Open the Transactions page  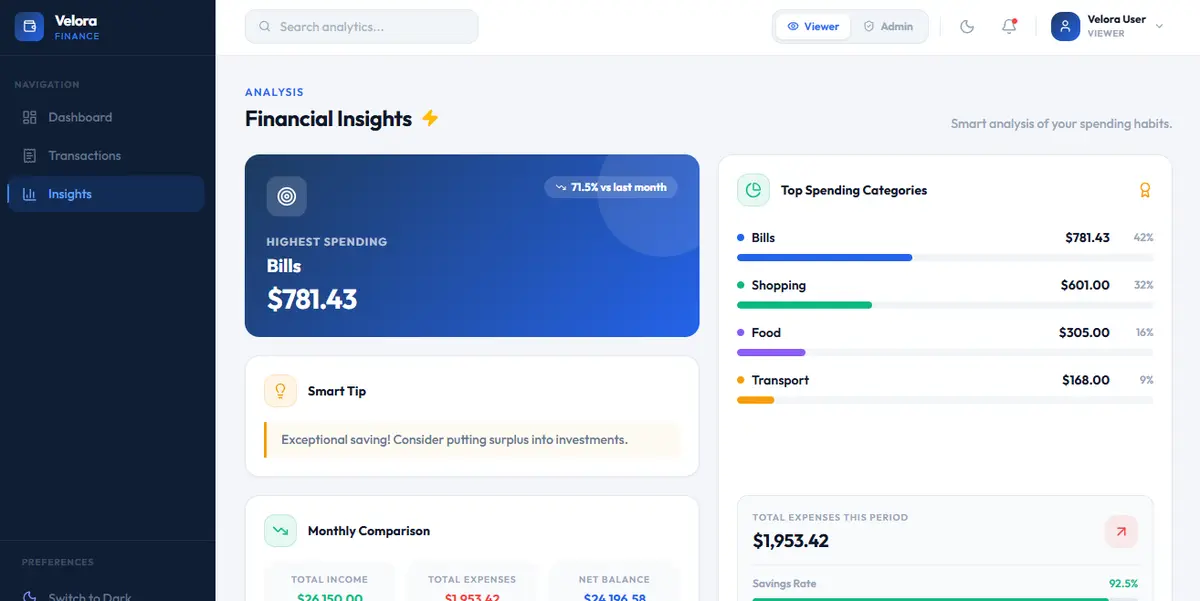click(105, 156)
